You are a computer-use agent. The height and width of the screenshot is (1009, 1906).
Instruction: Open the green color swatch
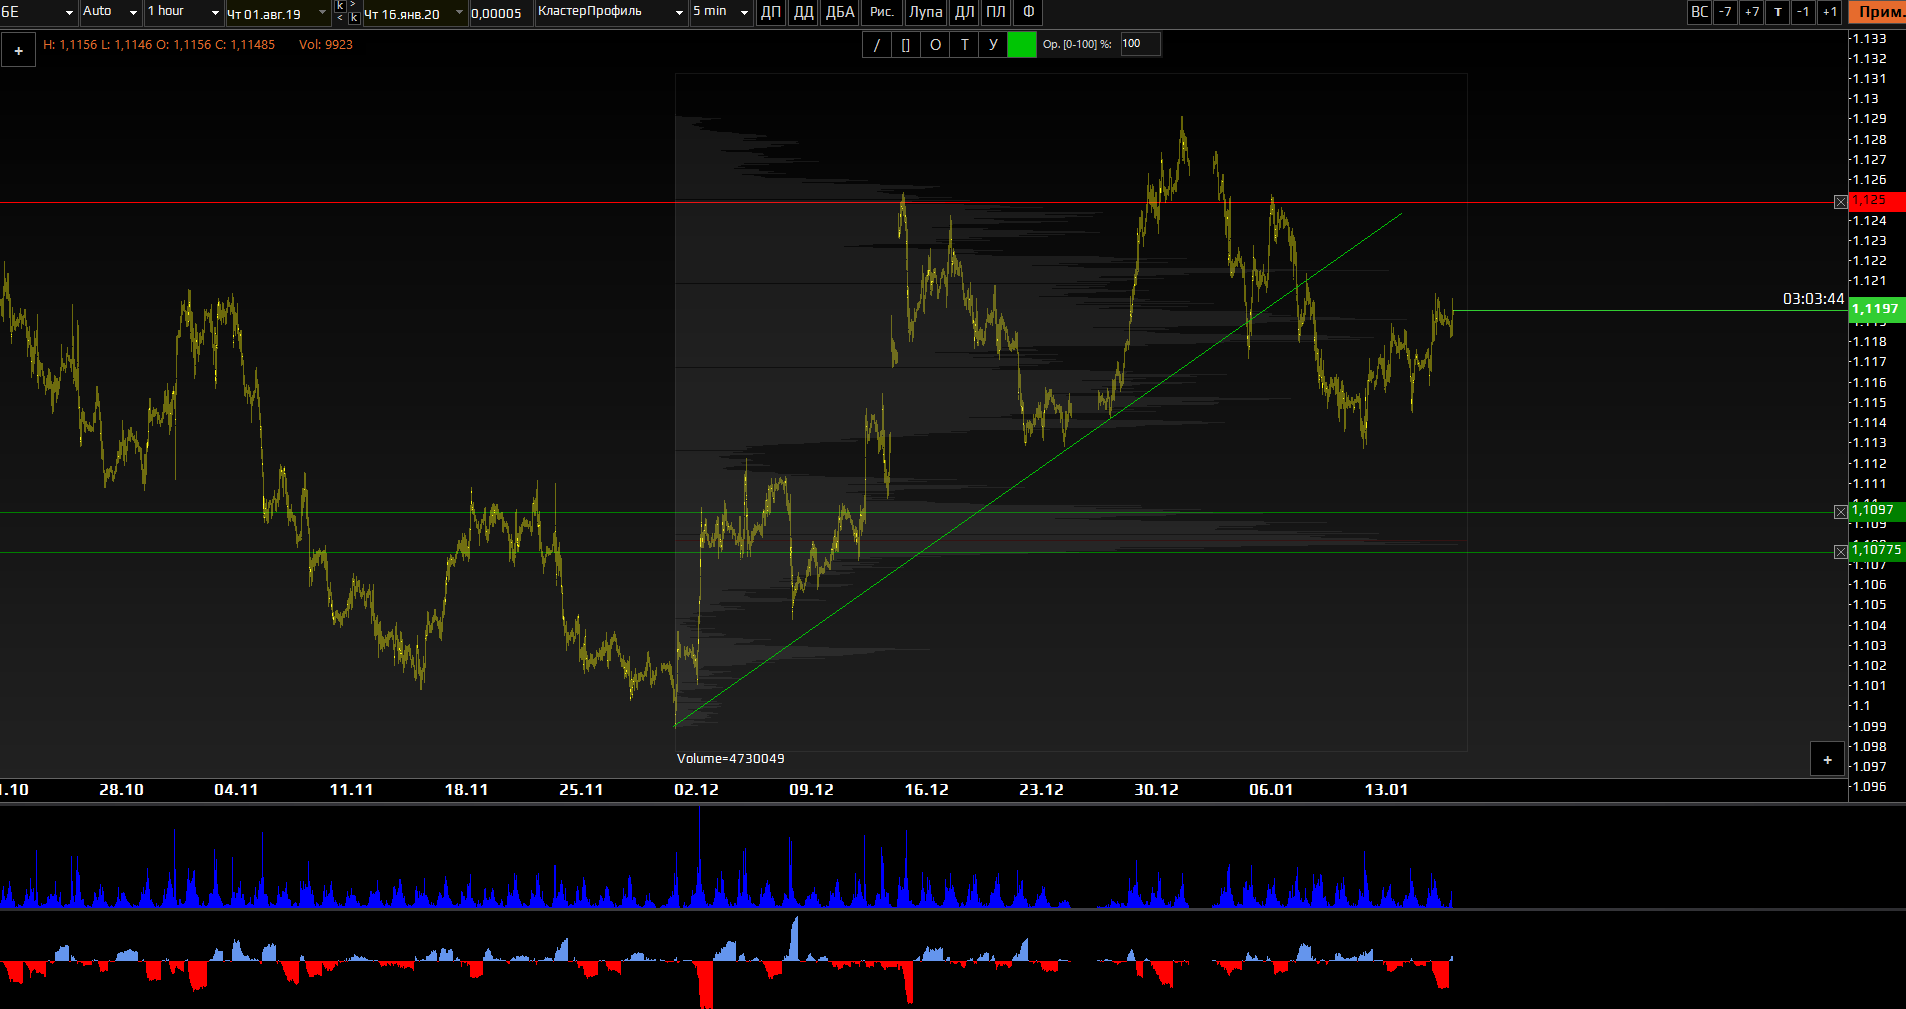pos(1021,45)
